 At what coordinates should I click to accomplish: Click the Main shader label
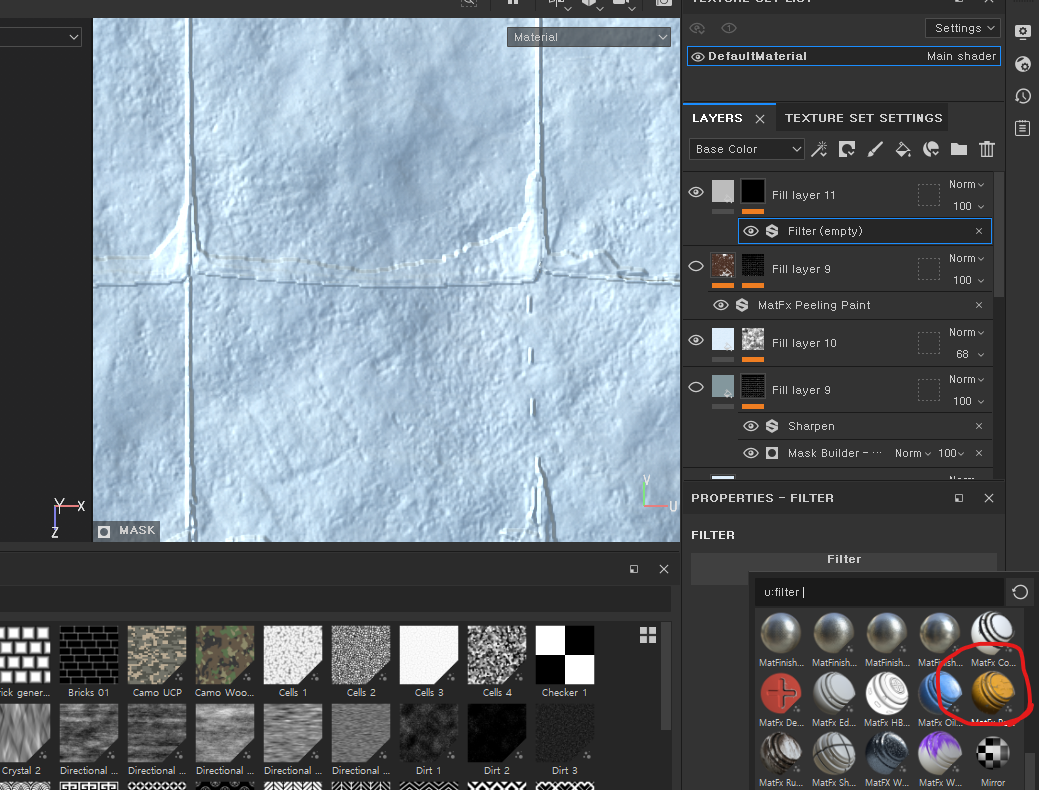tap(961, 56)
